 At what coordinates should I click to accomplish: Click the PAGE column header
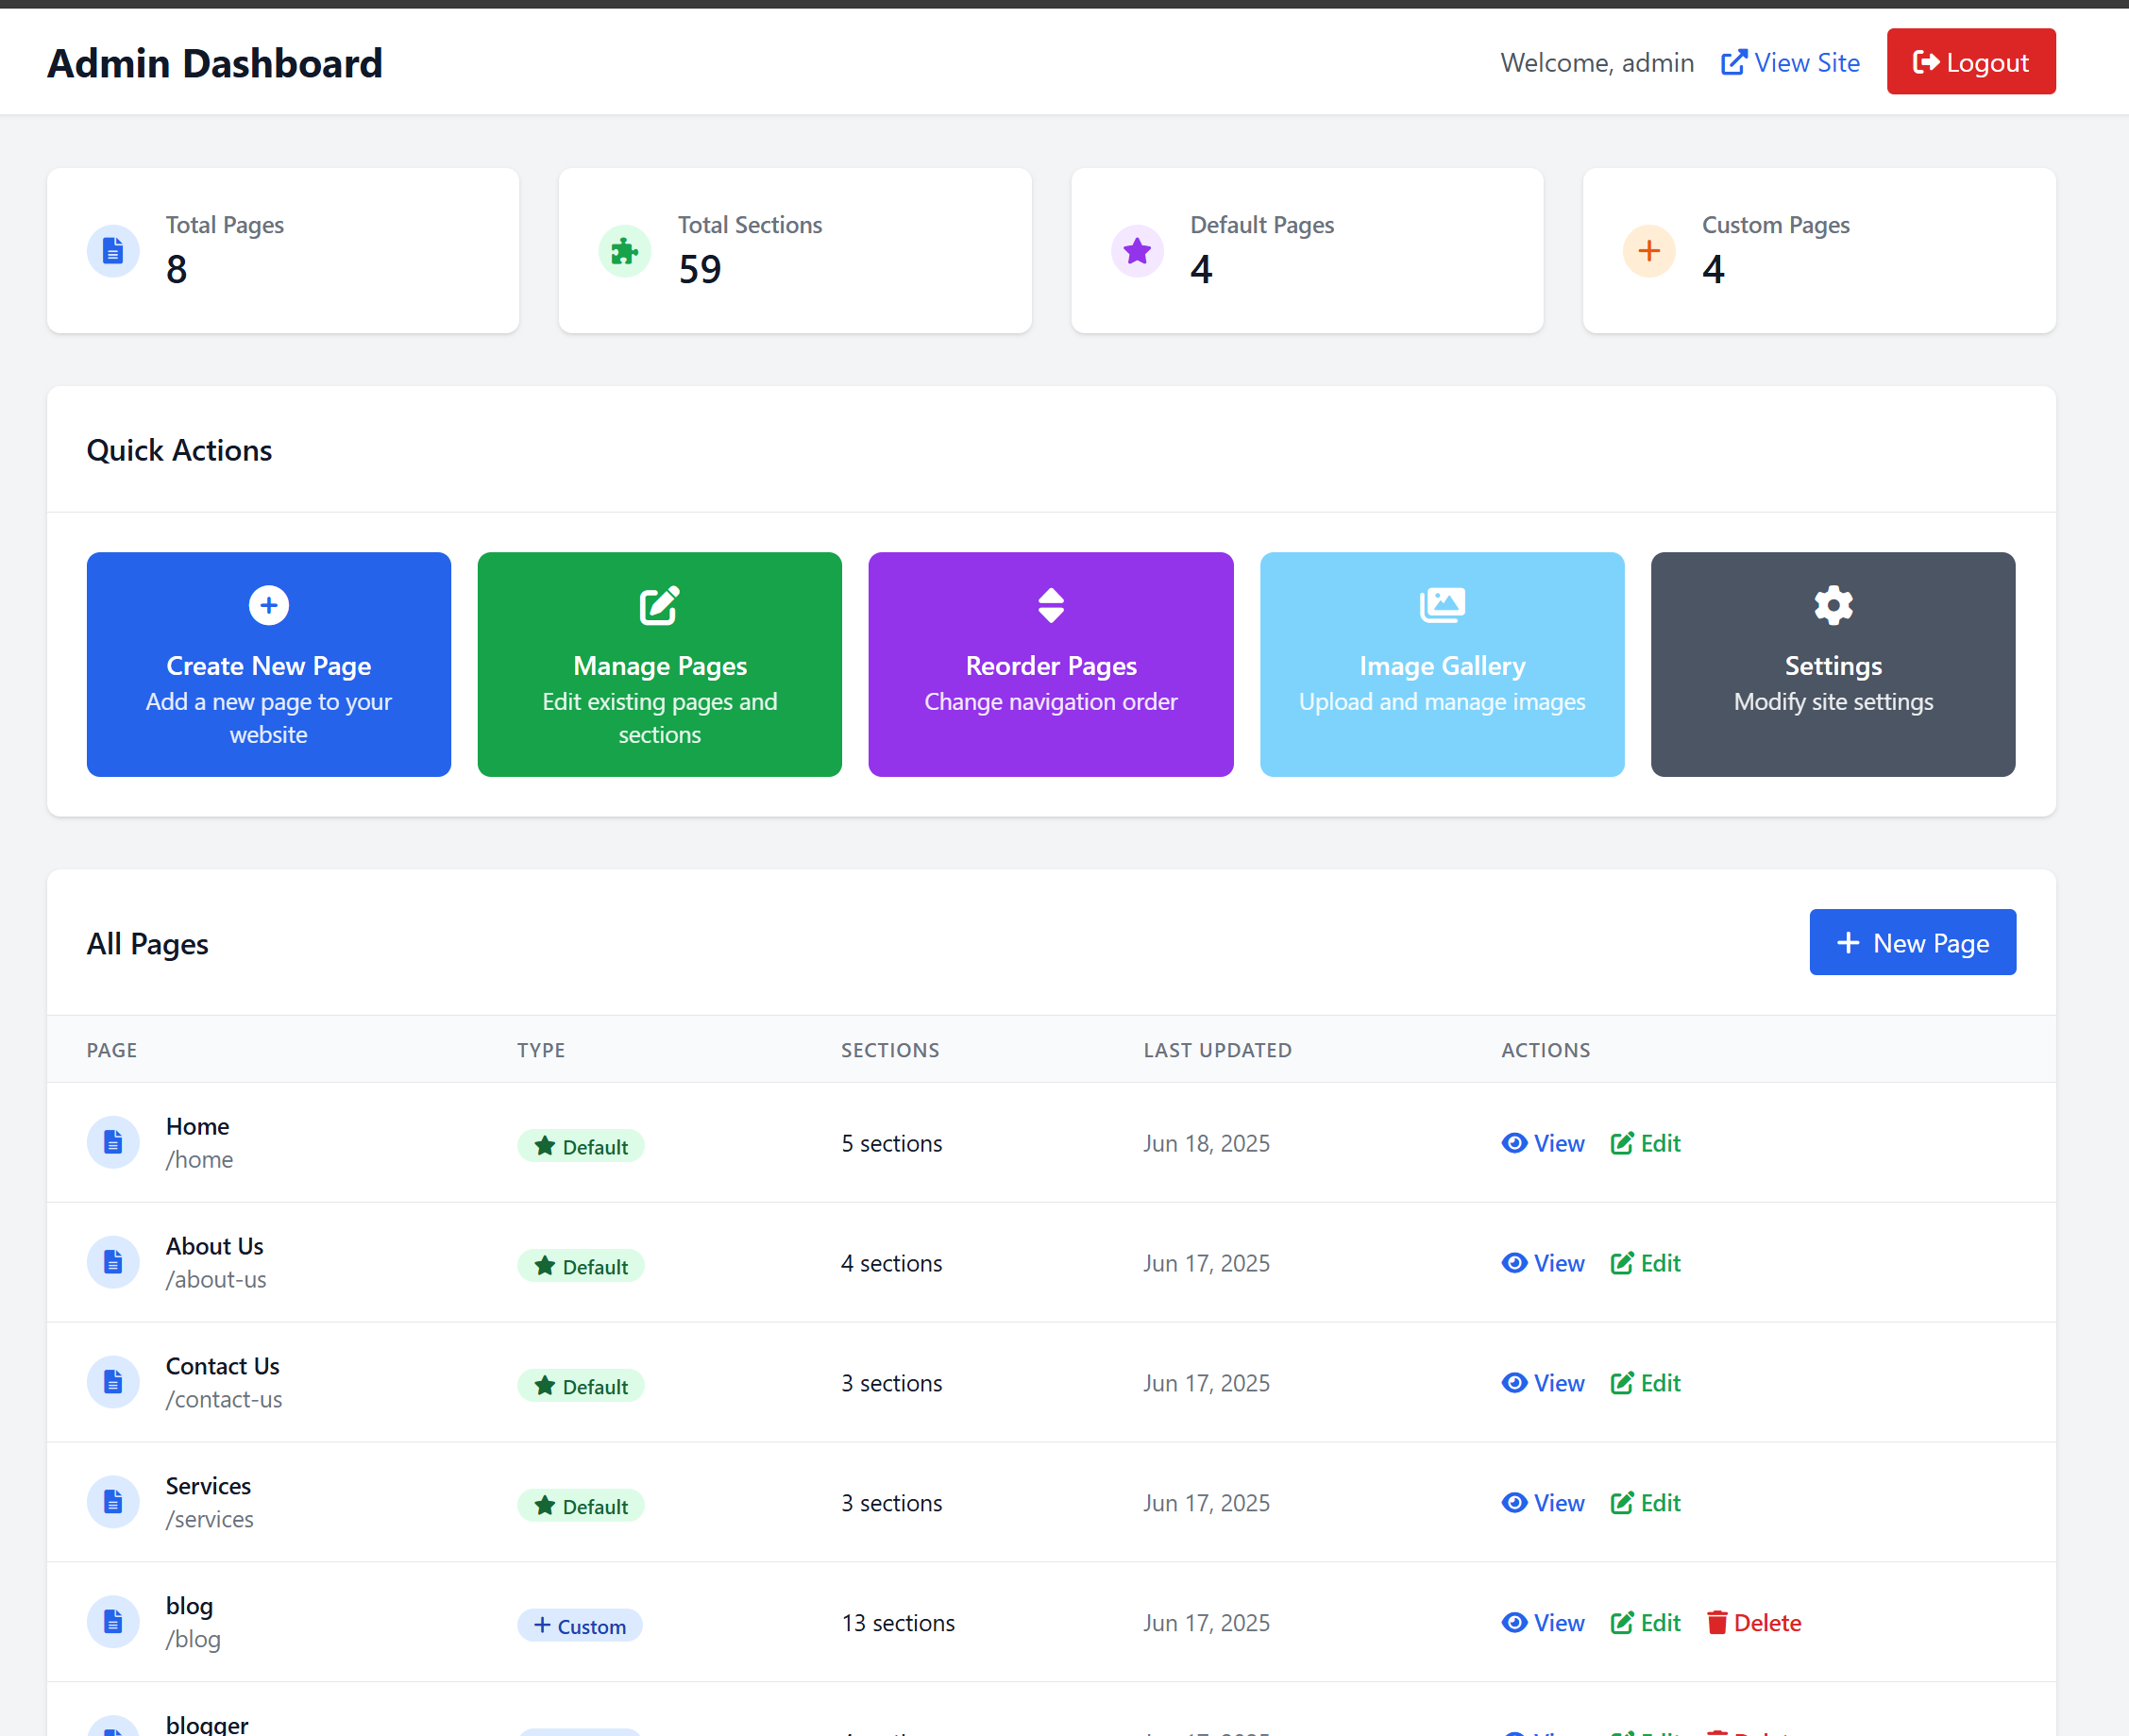point(112,1050)
